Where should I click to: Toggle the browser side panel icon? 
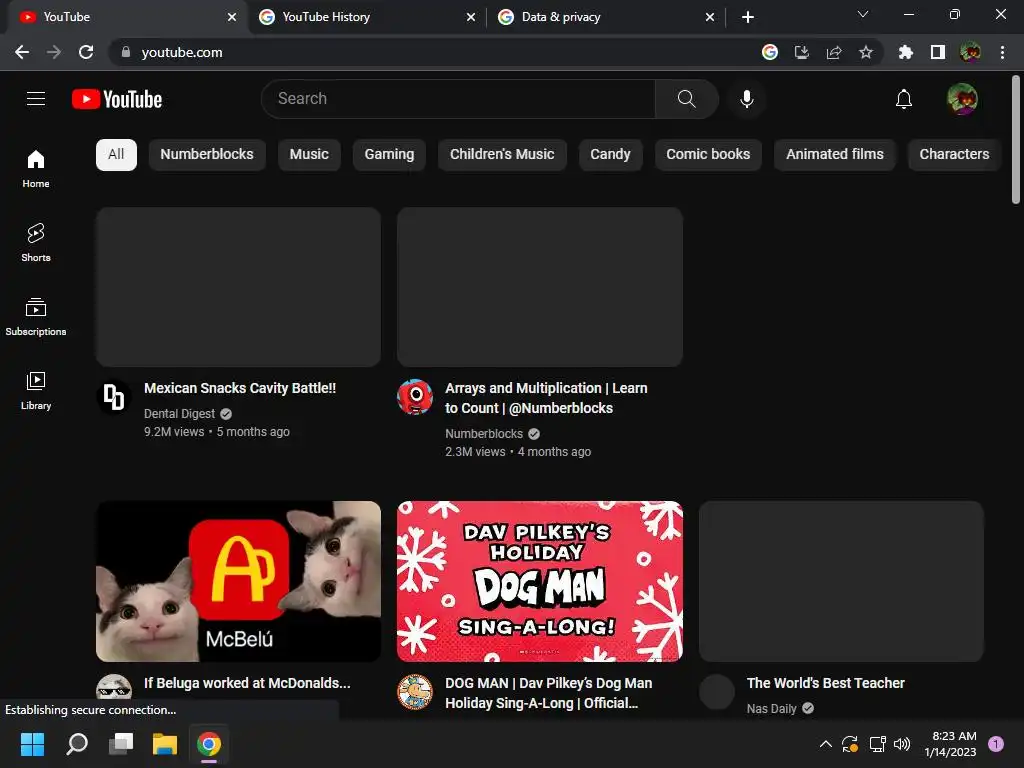click(938, 52)
